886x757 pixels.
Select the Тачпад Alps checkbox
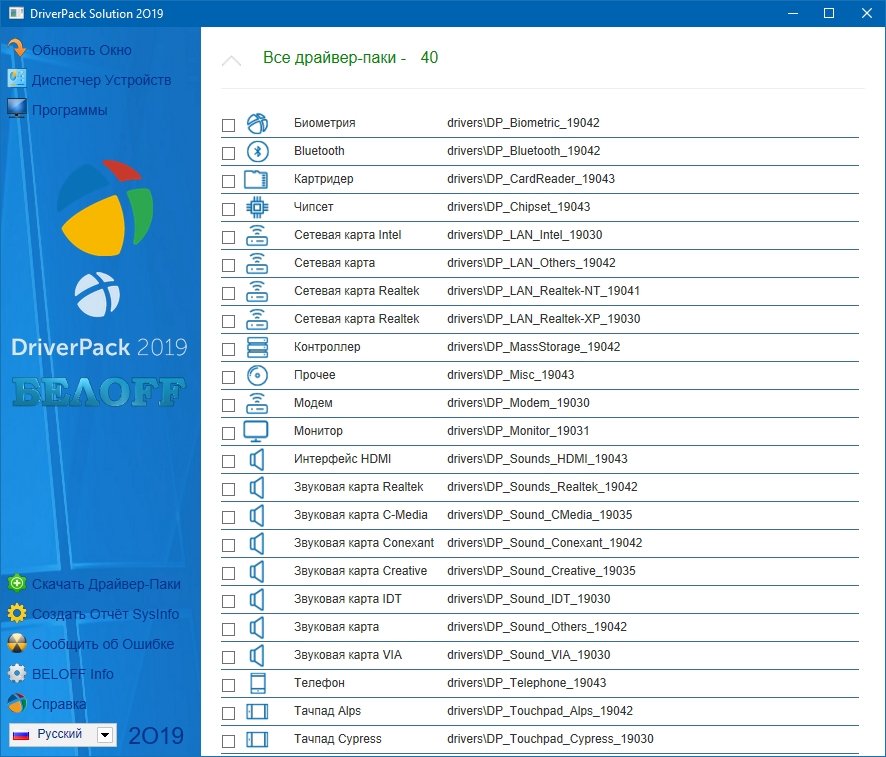(x=229, y=713)
